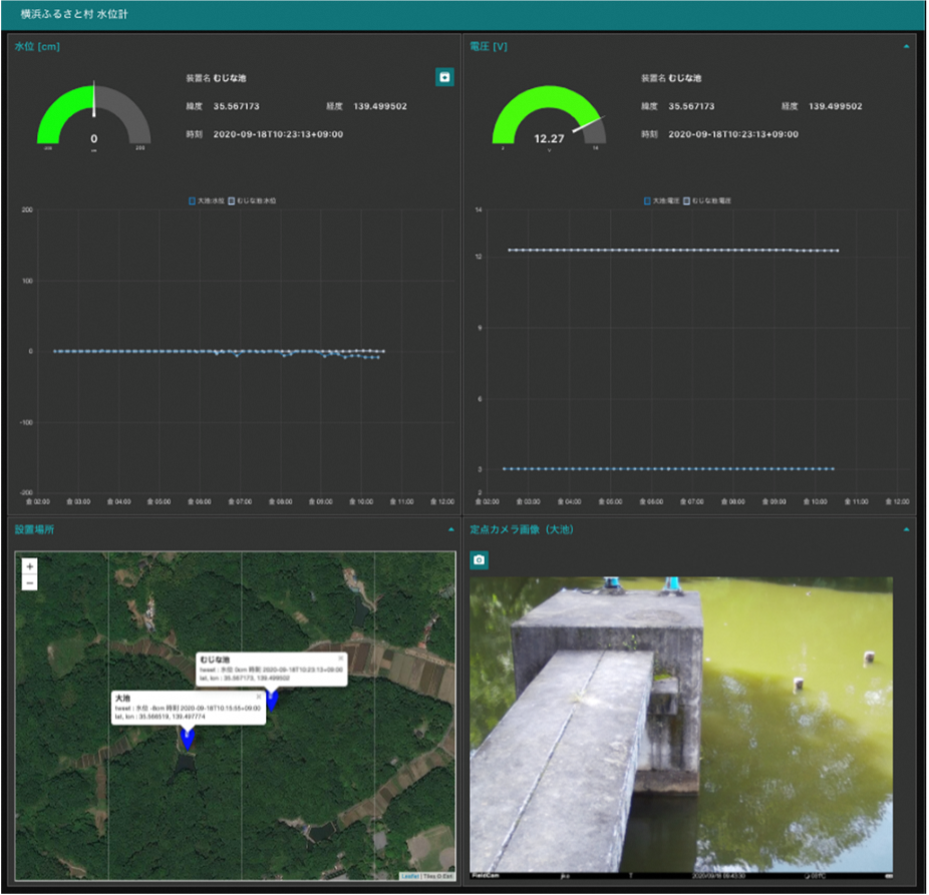929x895 pixels.
Task: Click the voltage gauge showing 12.27
Action: click(549, 116)
